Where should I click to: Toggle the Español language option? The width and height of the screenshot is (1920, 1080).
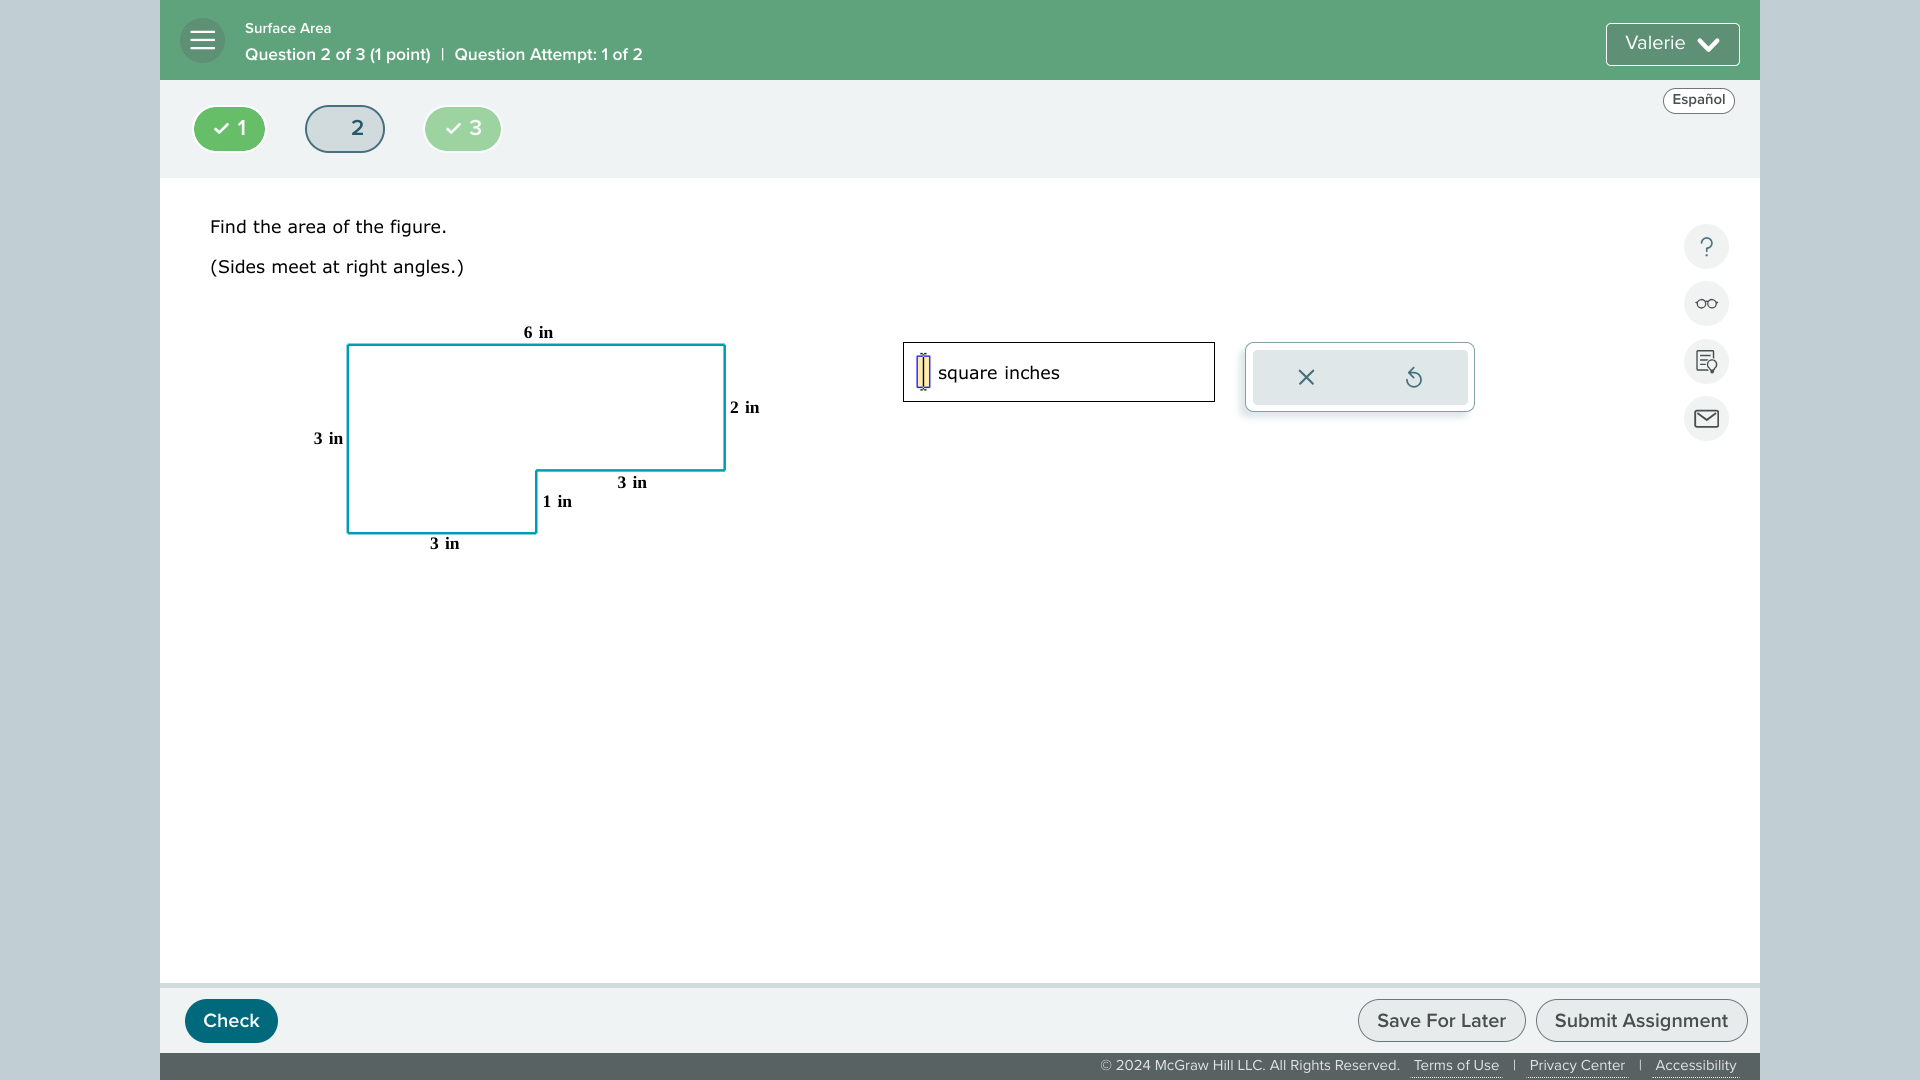coord(1698,99)
